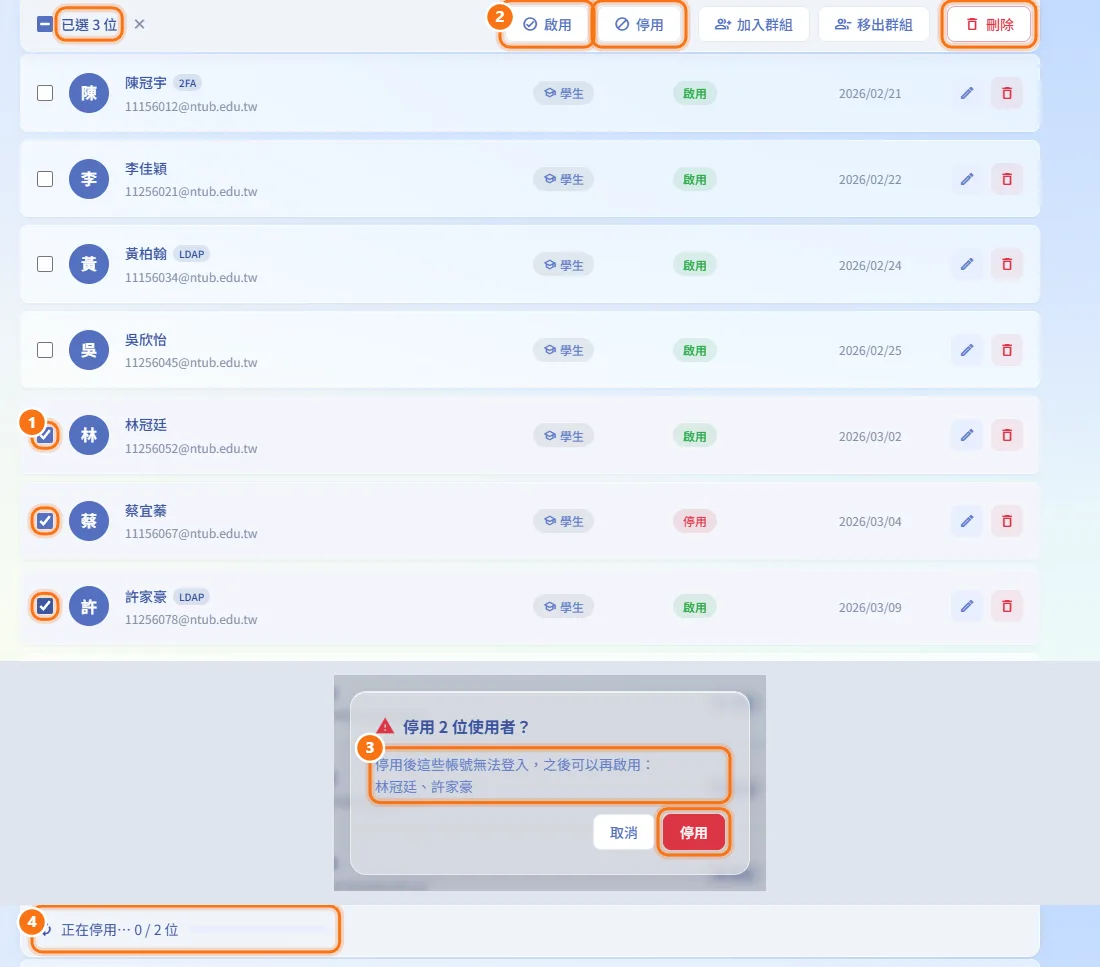
Task: Click the LDAP badge next to 黃柏翰
Action: pos(192,254)
